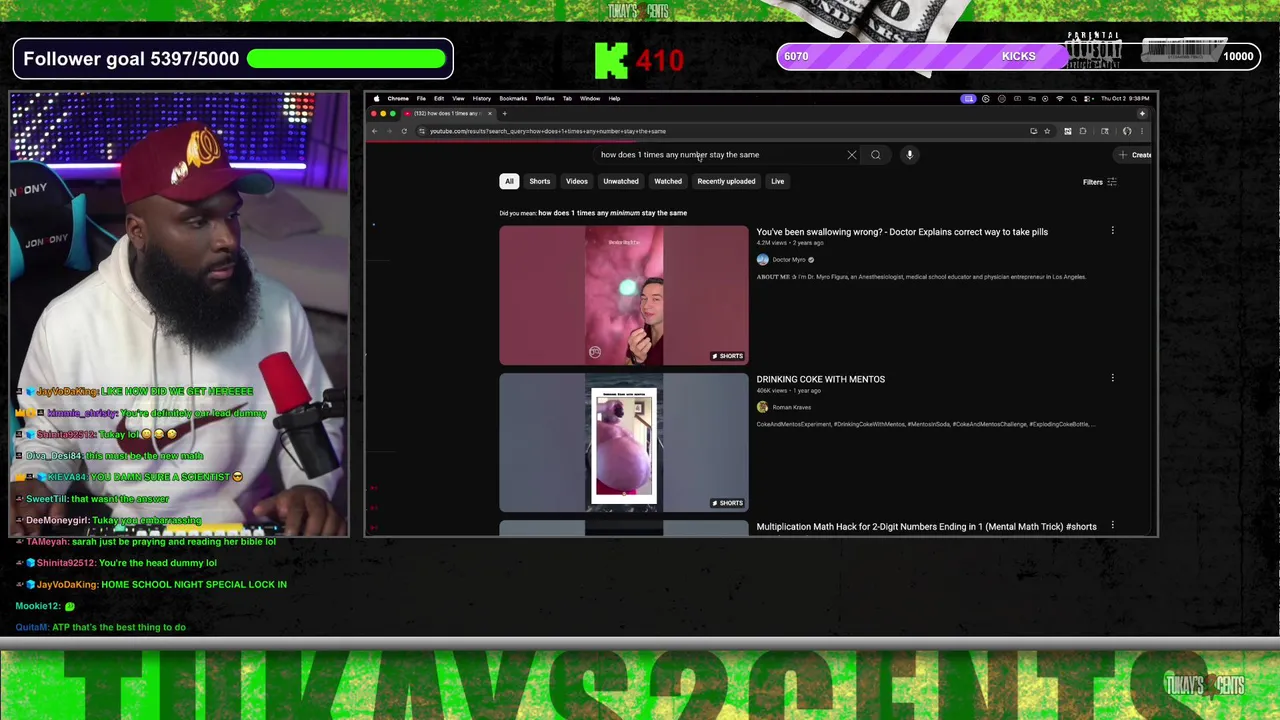This screenshot has width=1280, height=720.
Task: Select the Unwatched filter chip
Action: [621, 181]
